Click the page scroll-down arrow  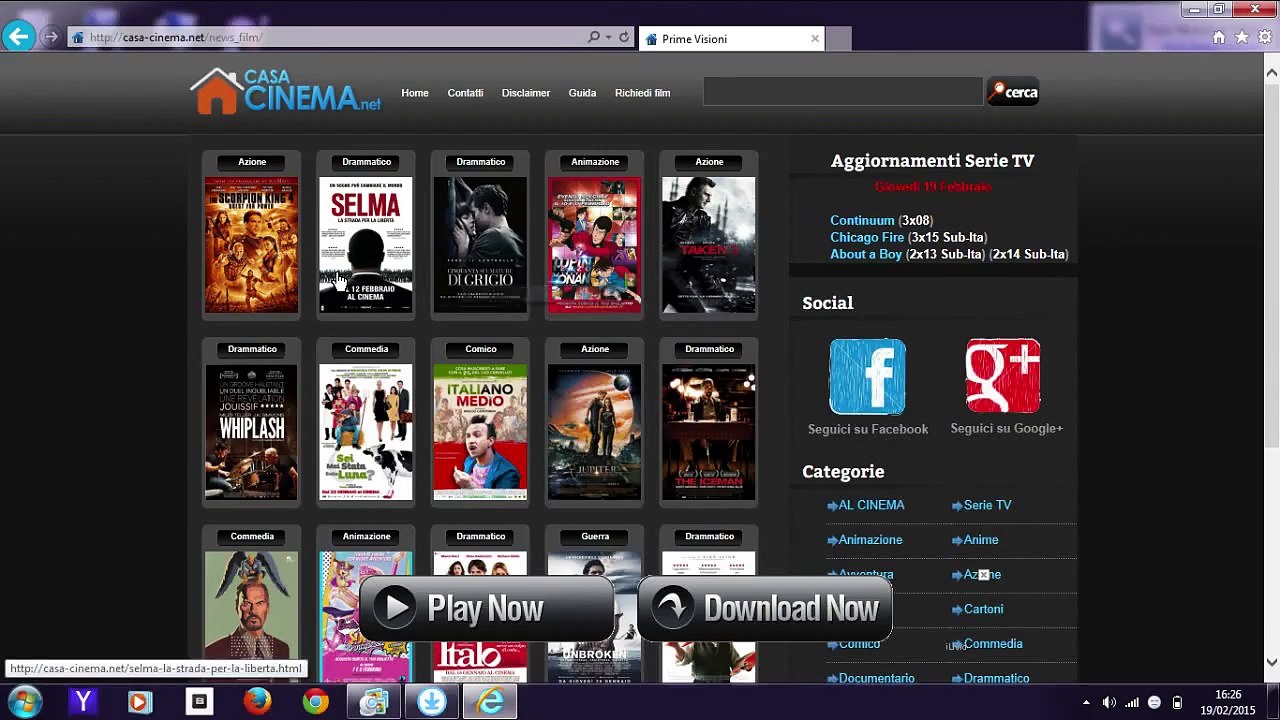(x=1272, y=662)
